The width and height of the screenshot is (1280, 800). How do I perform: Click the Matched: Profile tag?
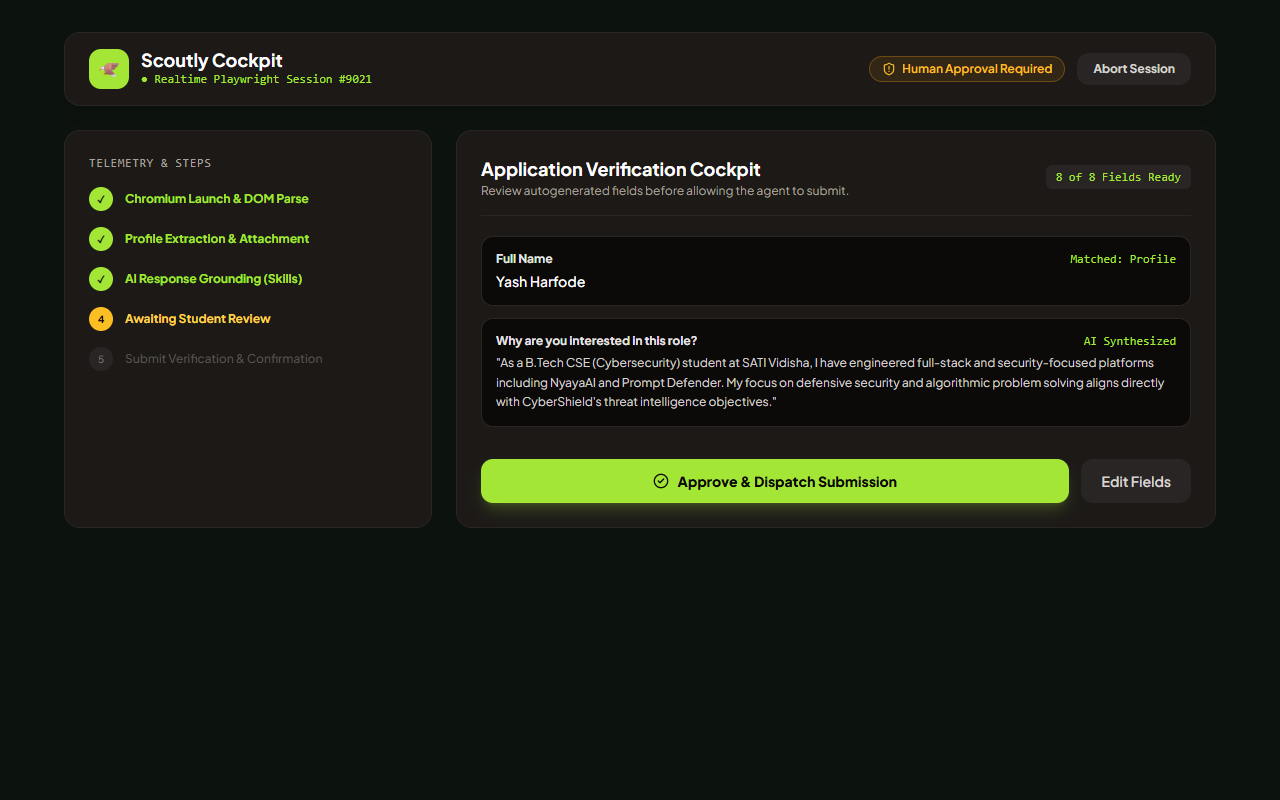1123,259
